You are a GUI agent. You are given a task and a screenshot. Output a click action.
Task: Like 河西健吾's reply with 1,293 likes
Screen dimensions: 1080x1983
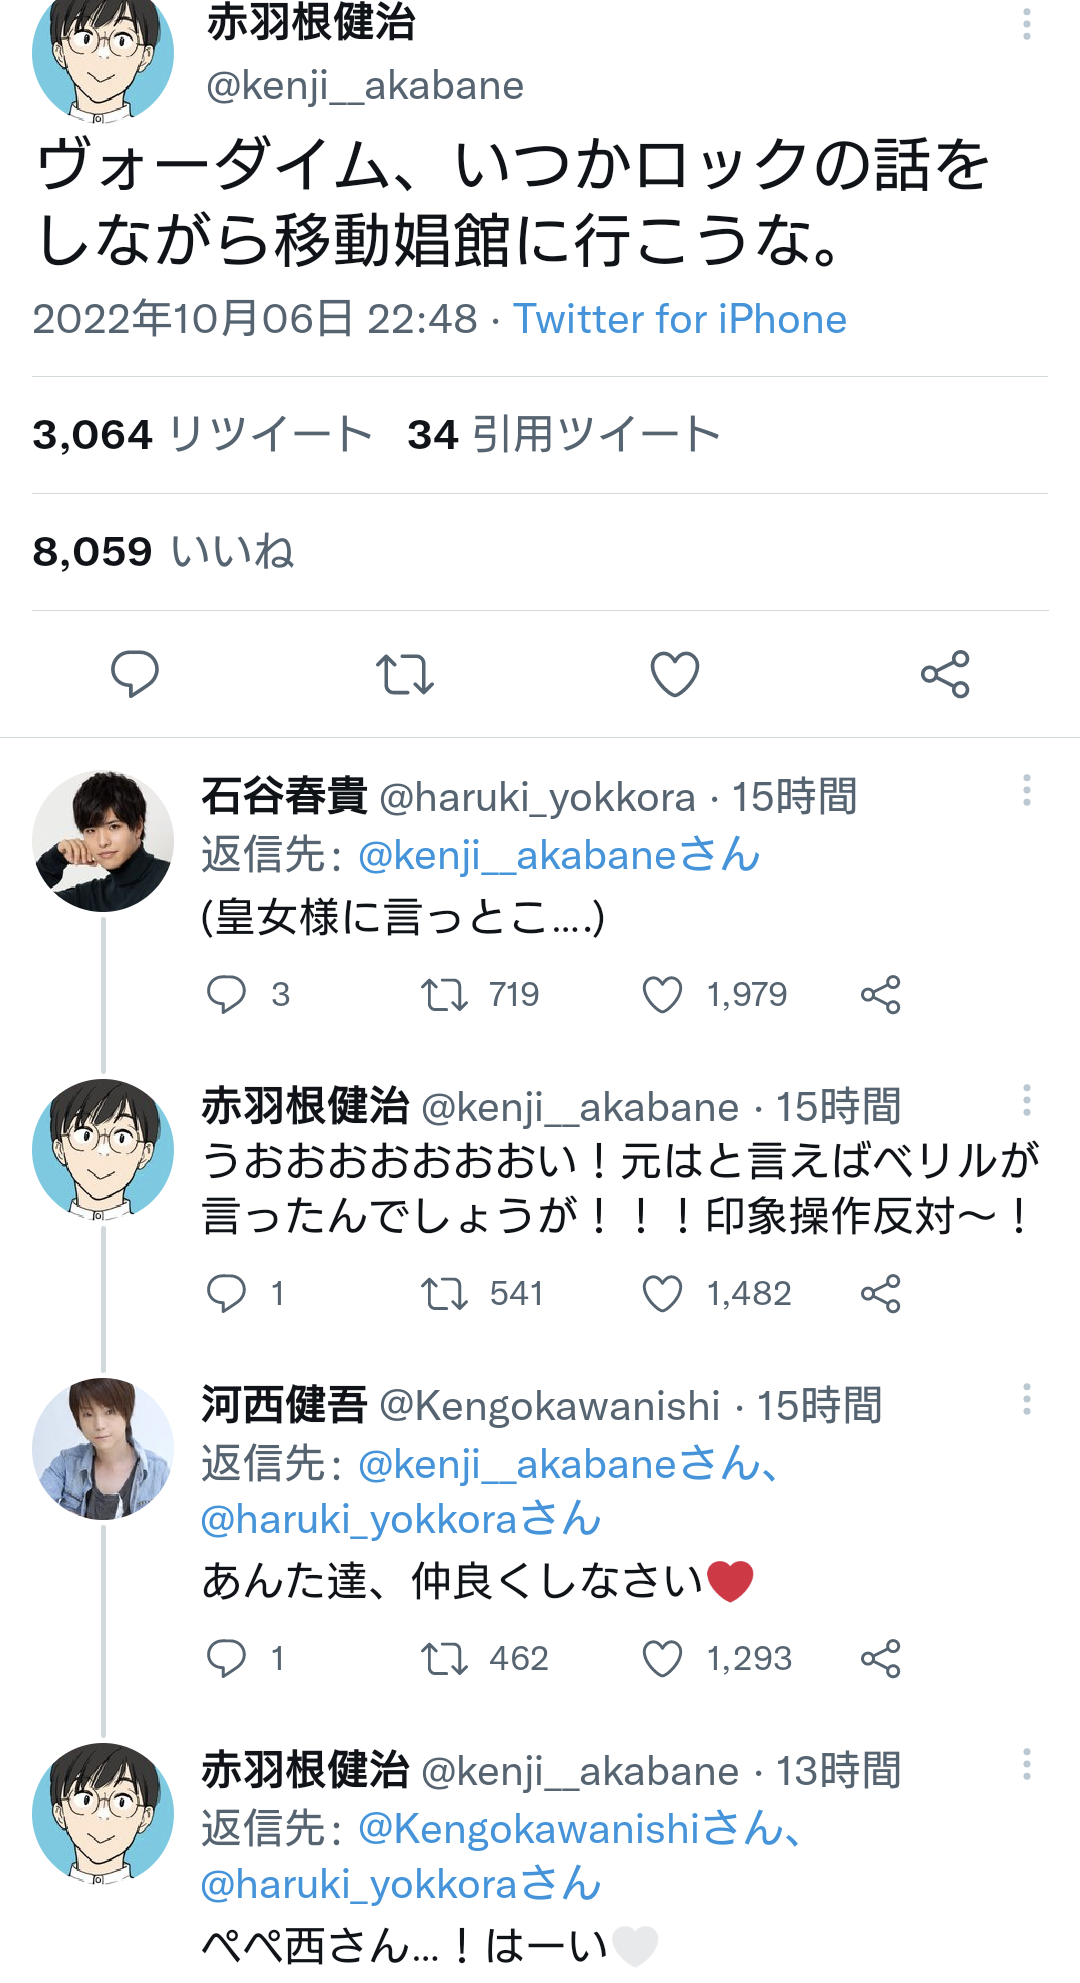click(662, 1659)
